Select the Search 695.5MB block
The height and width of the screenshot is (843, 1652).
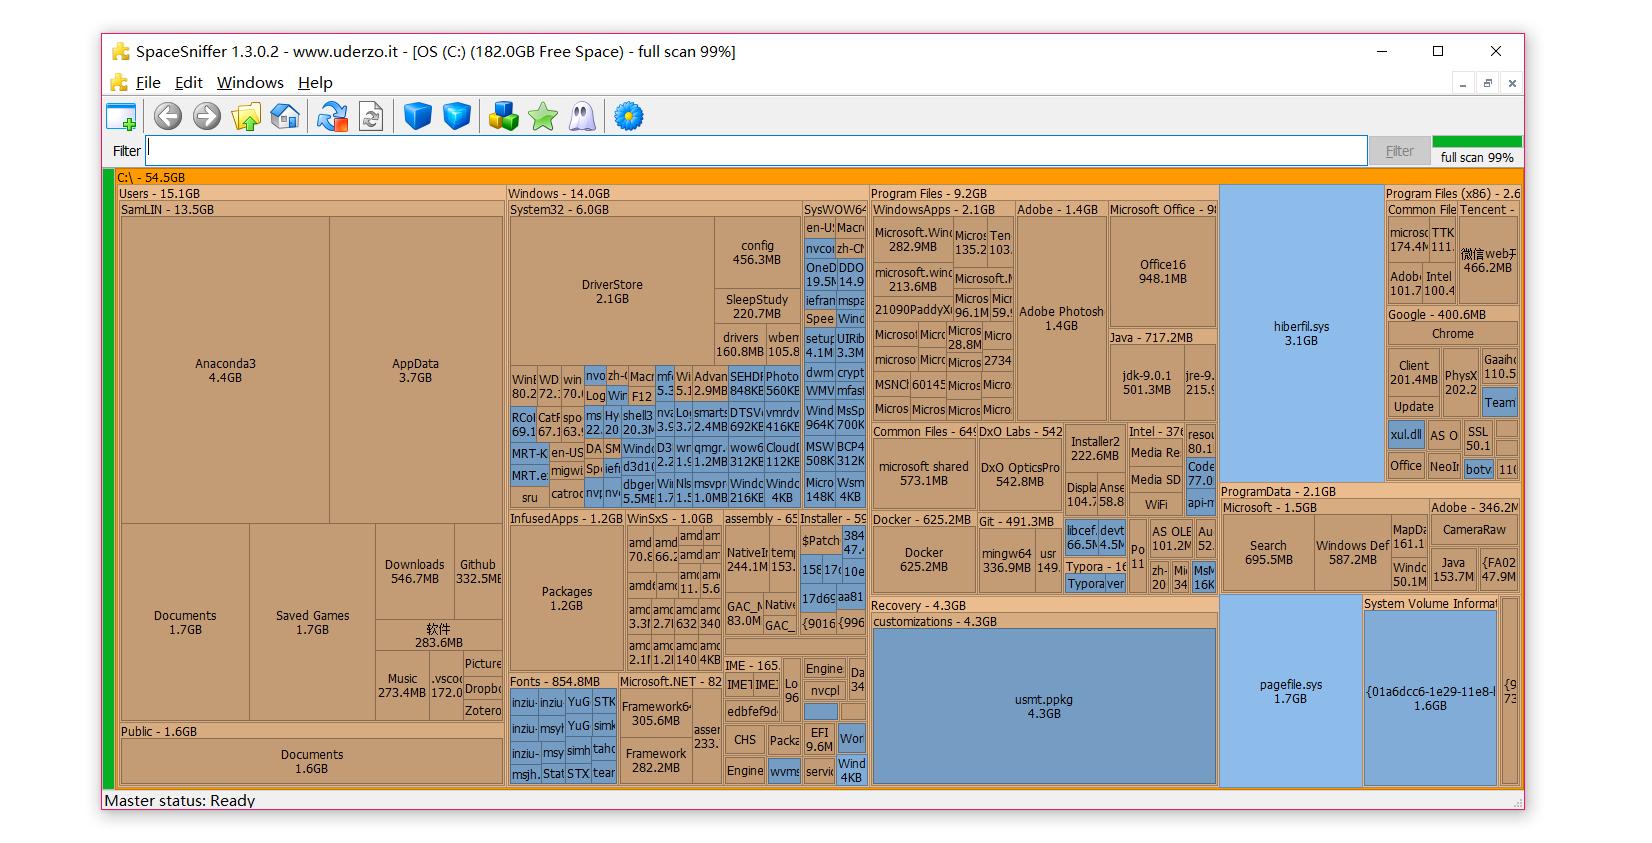click(1268, 552)
